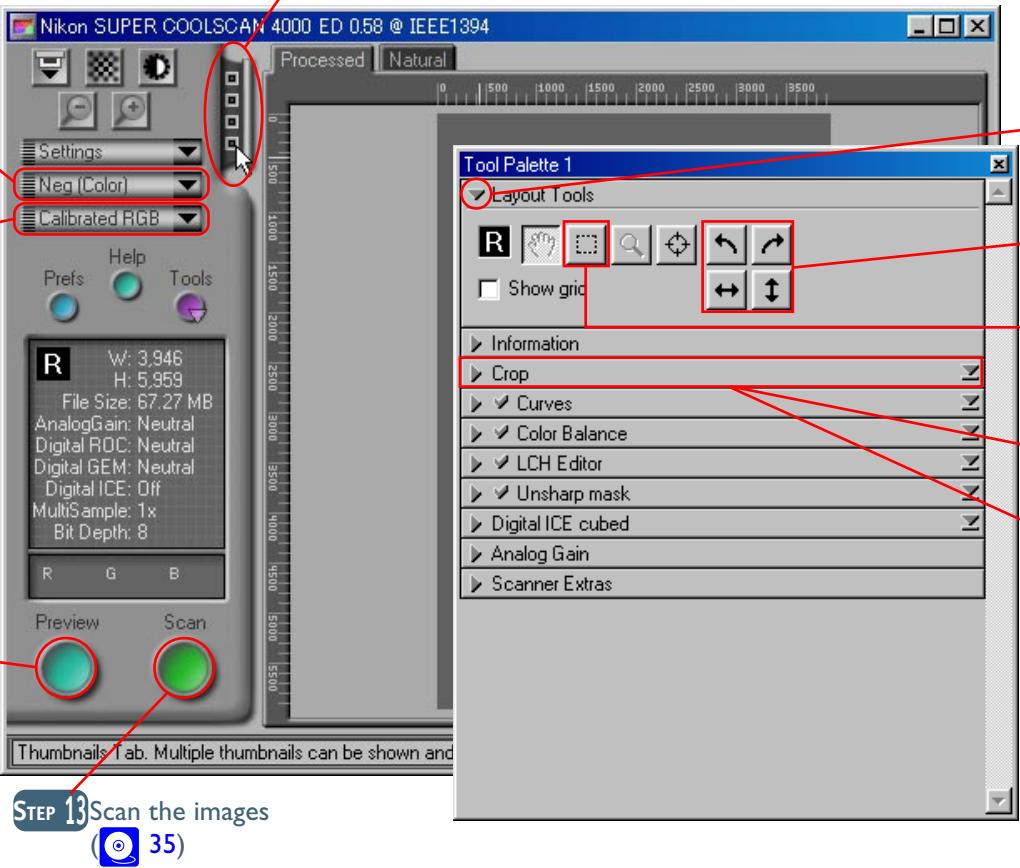Open the Calibrated RGB color model dropdown
Viewport: 1020px width, 868px height.
[111, 218]
